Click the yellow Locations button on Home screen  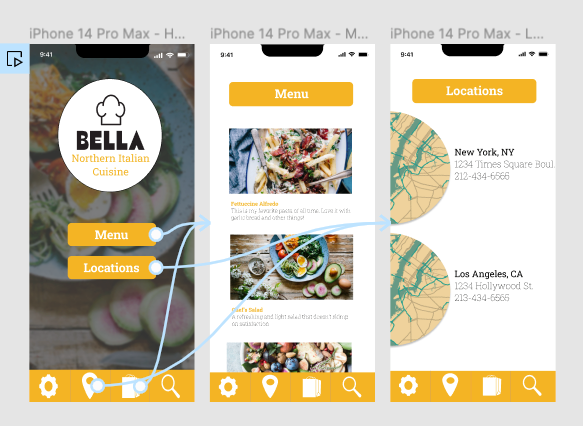(x=112, y=268)
